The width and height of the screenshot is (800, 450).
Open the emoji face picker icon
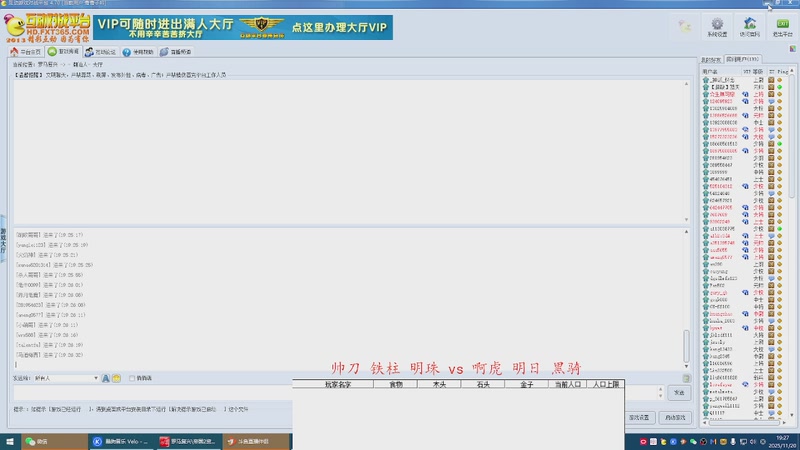116,378
